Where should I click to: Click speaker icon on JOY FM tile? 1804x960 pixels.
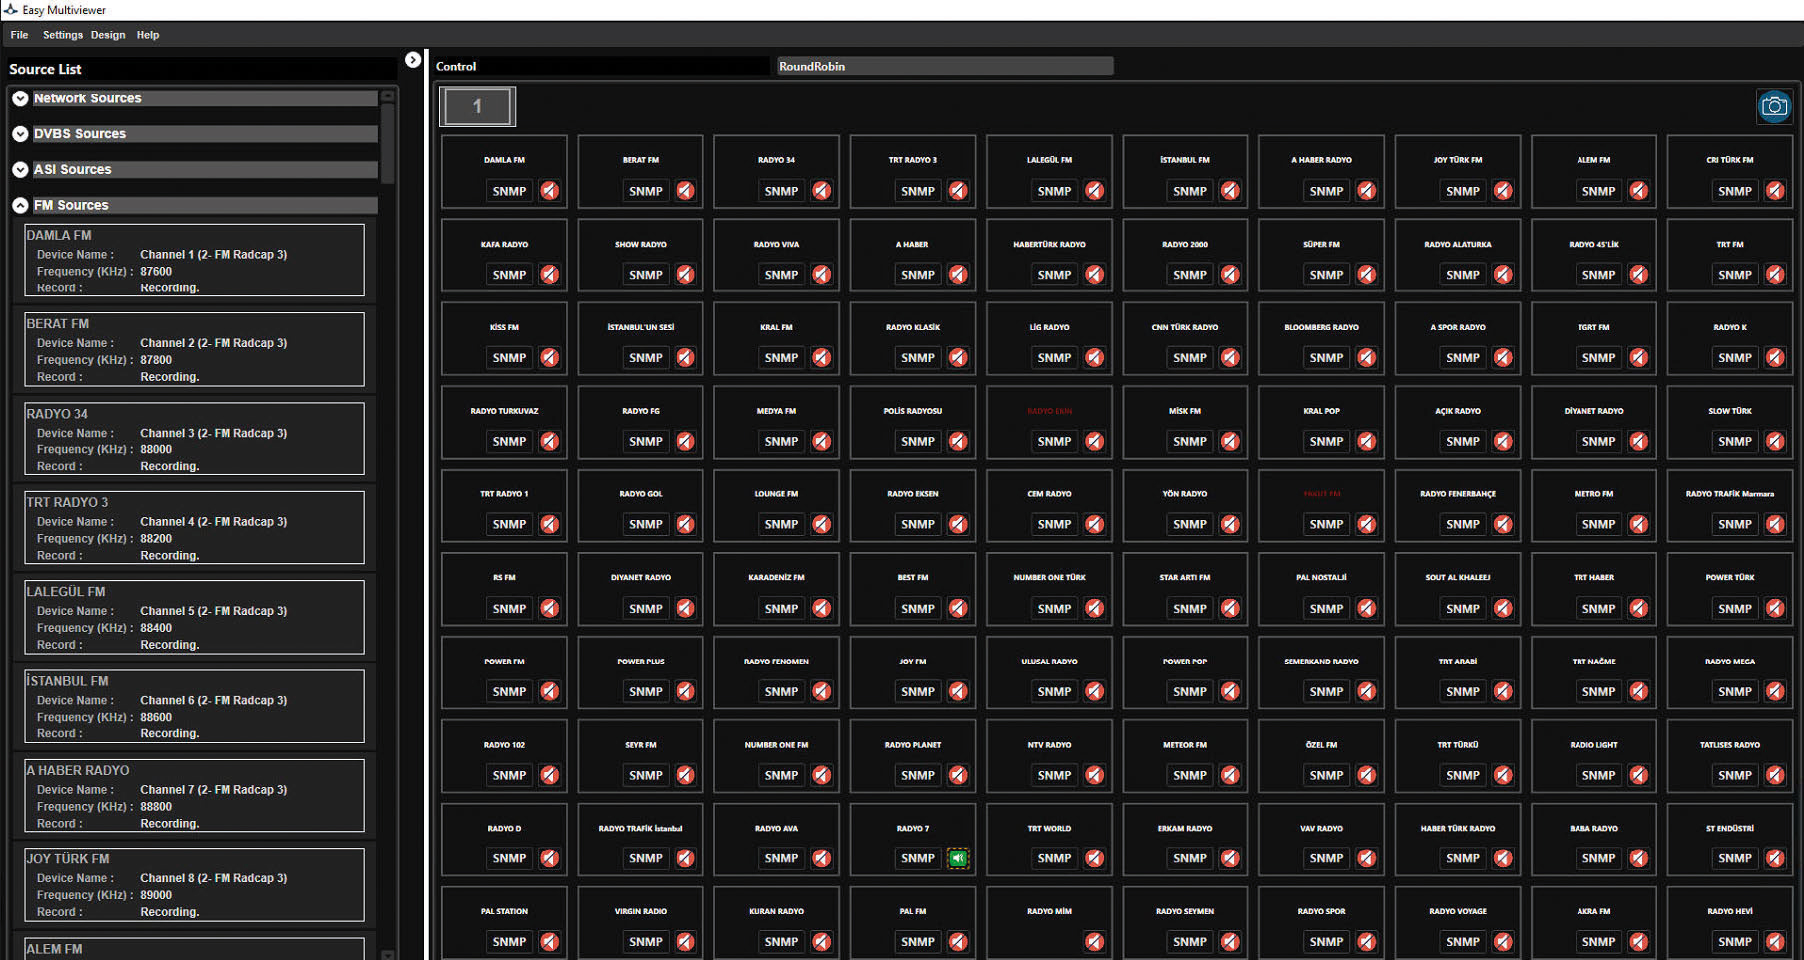[958, 691]
